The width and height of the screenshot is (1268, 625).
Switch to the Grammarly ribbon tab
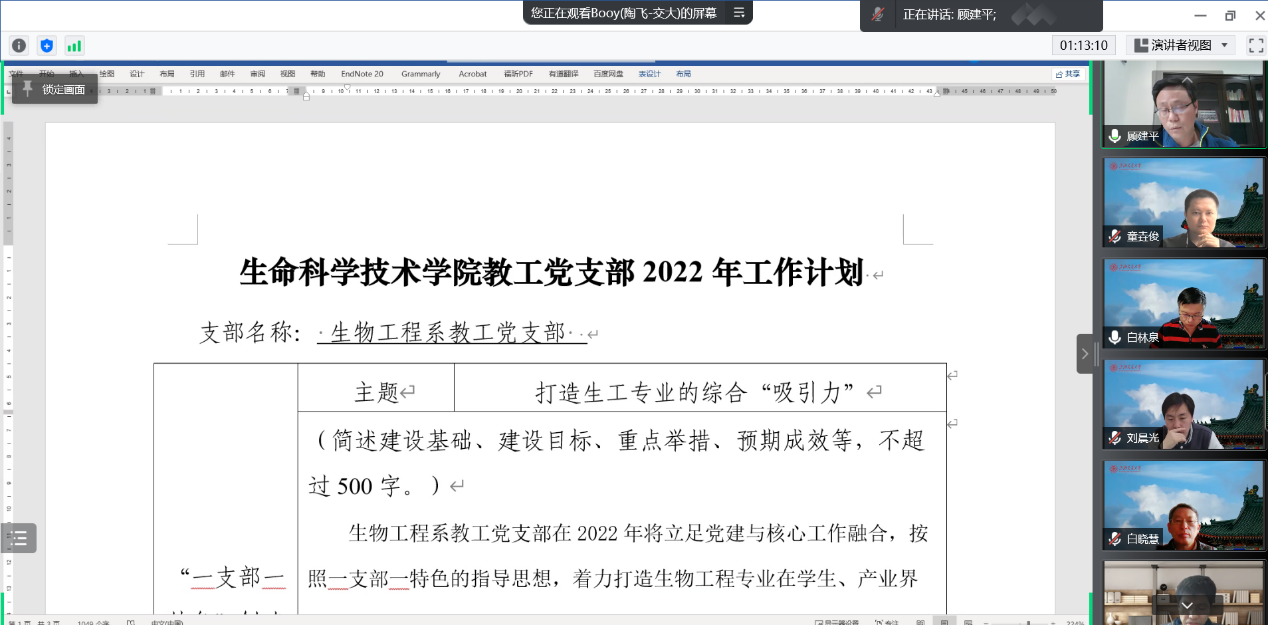(x=420, y=74)
